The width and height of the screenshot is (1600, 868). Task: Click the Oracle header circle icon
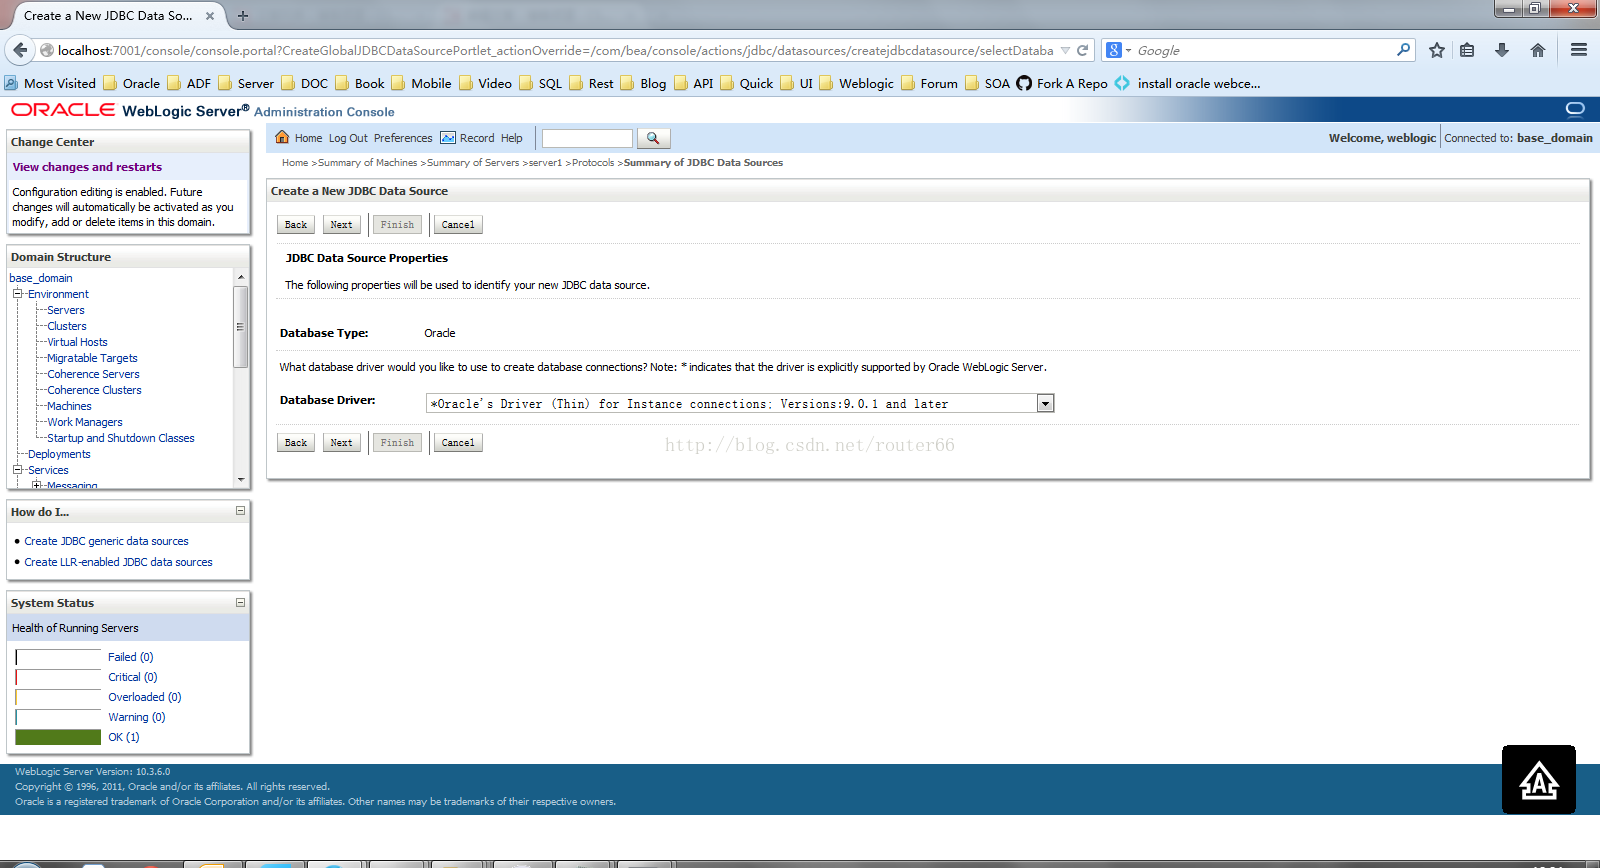1575,108
